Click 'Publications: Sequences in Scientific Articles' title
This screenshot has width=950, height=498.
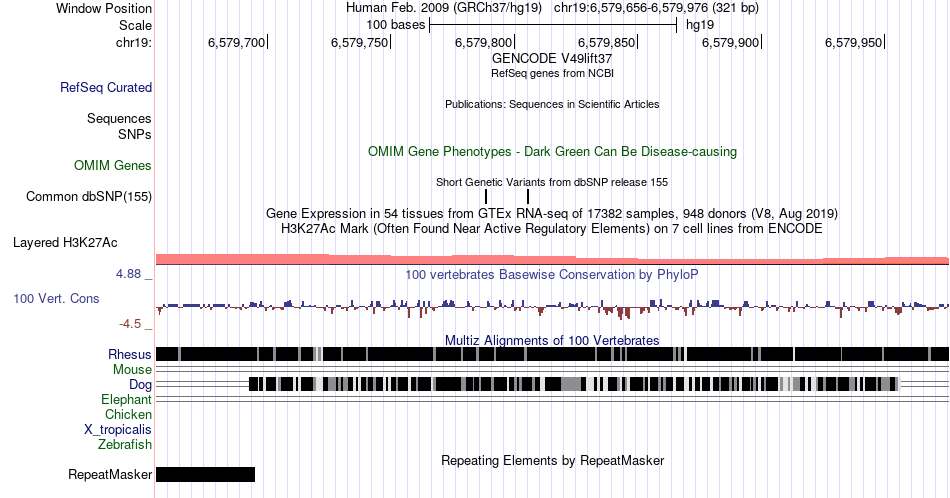(x=552, y=104)
